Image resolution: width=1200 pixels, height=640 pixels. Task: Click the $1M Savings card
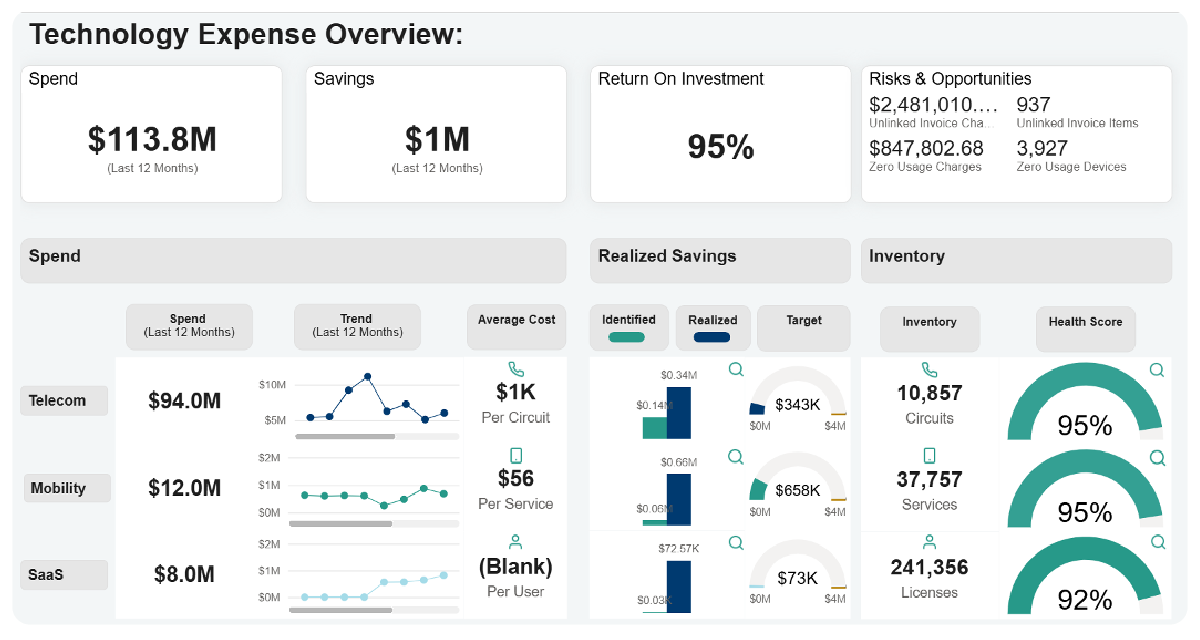point(437,134)
